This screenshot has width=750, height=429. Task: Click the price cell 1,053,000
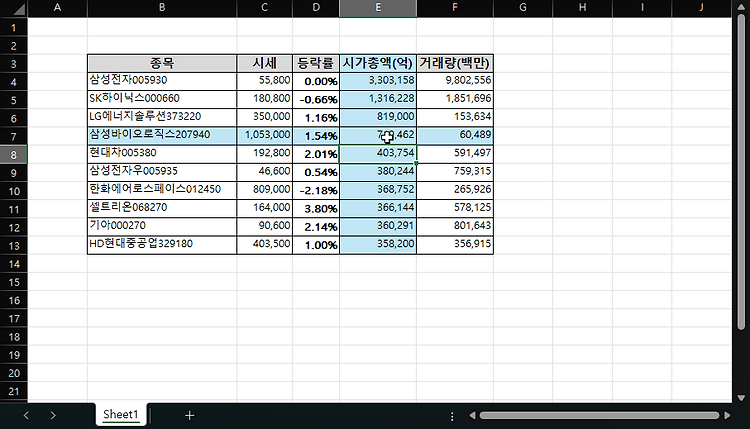(x=265, y=136)
